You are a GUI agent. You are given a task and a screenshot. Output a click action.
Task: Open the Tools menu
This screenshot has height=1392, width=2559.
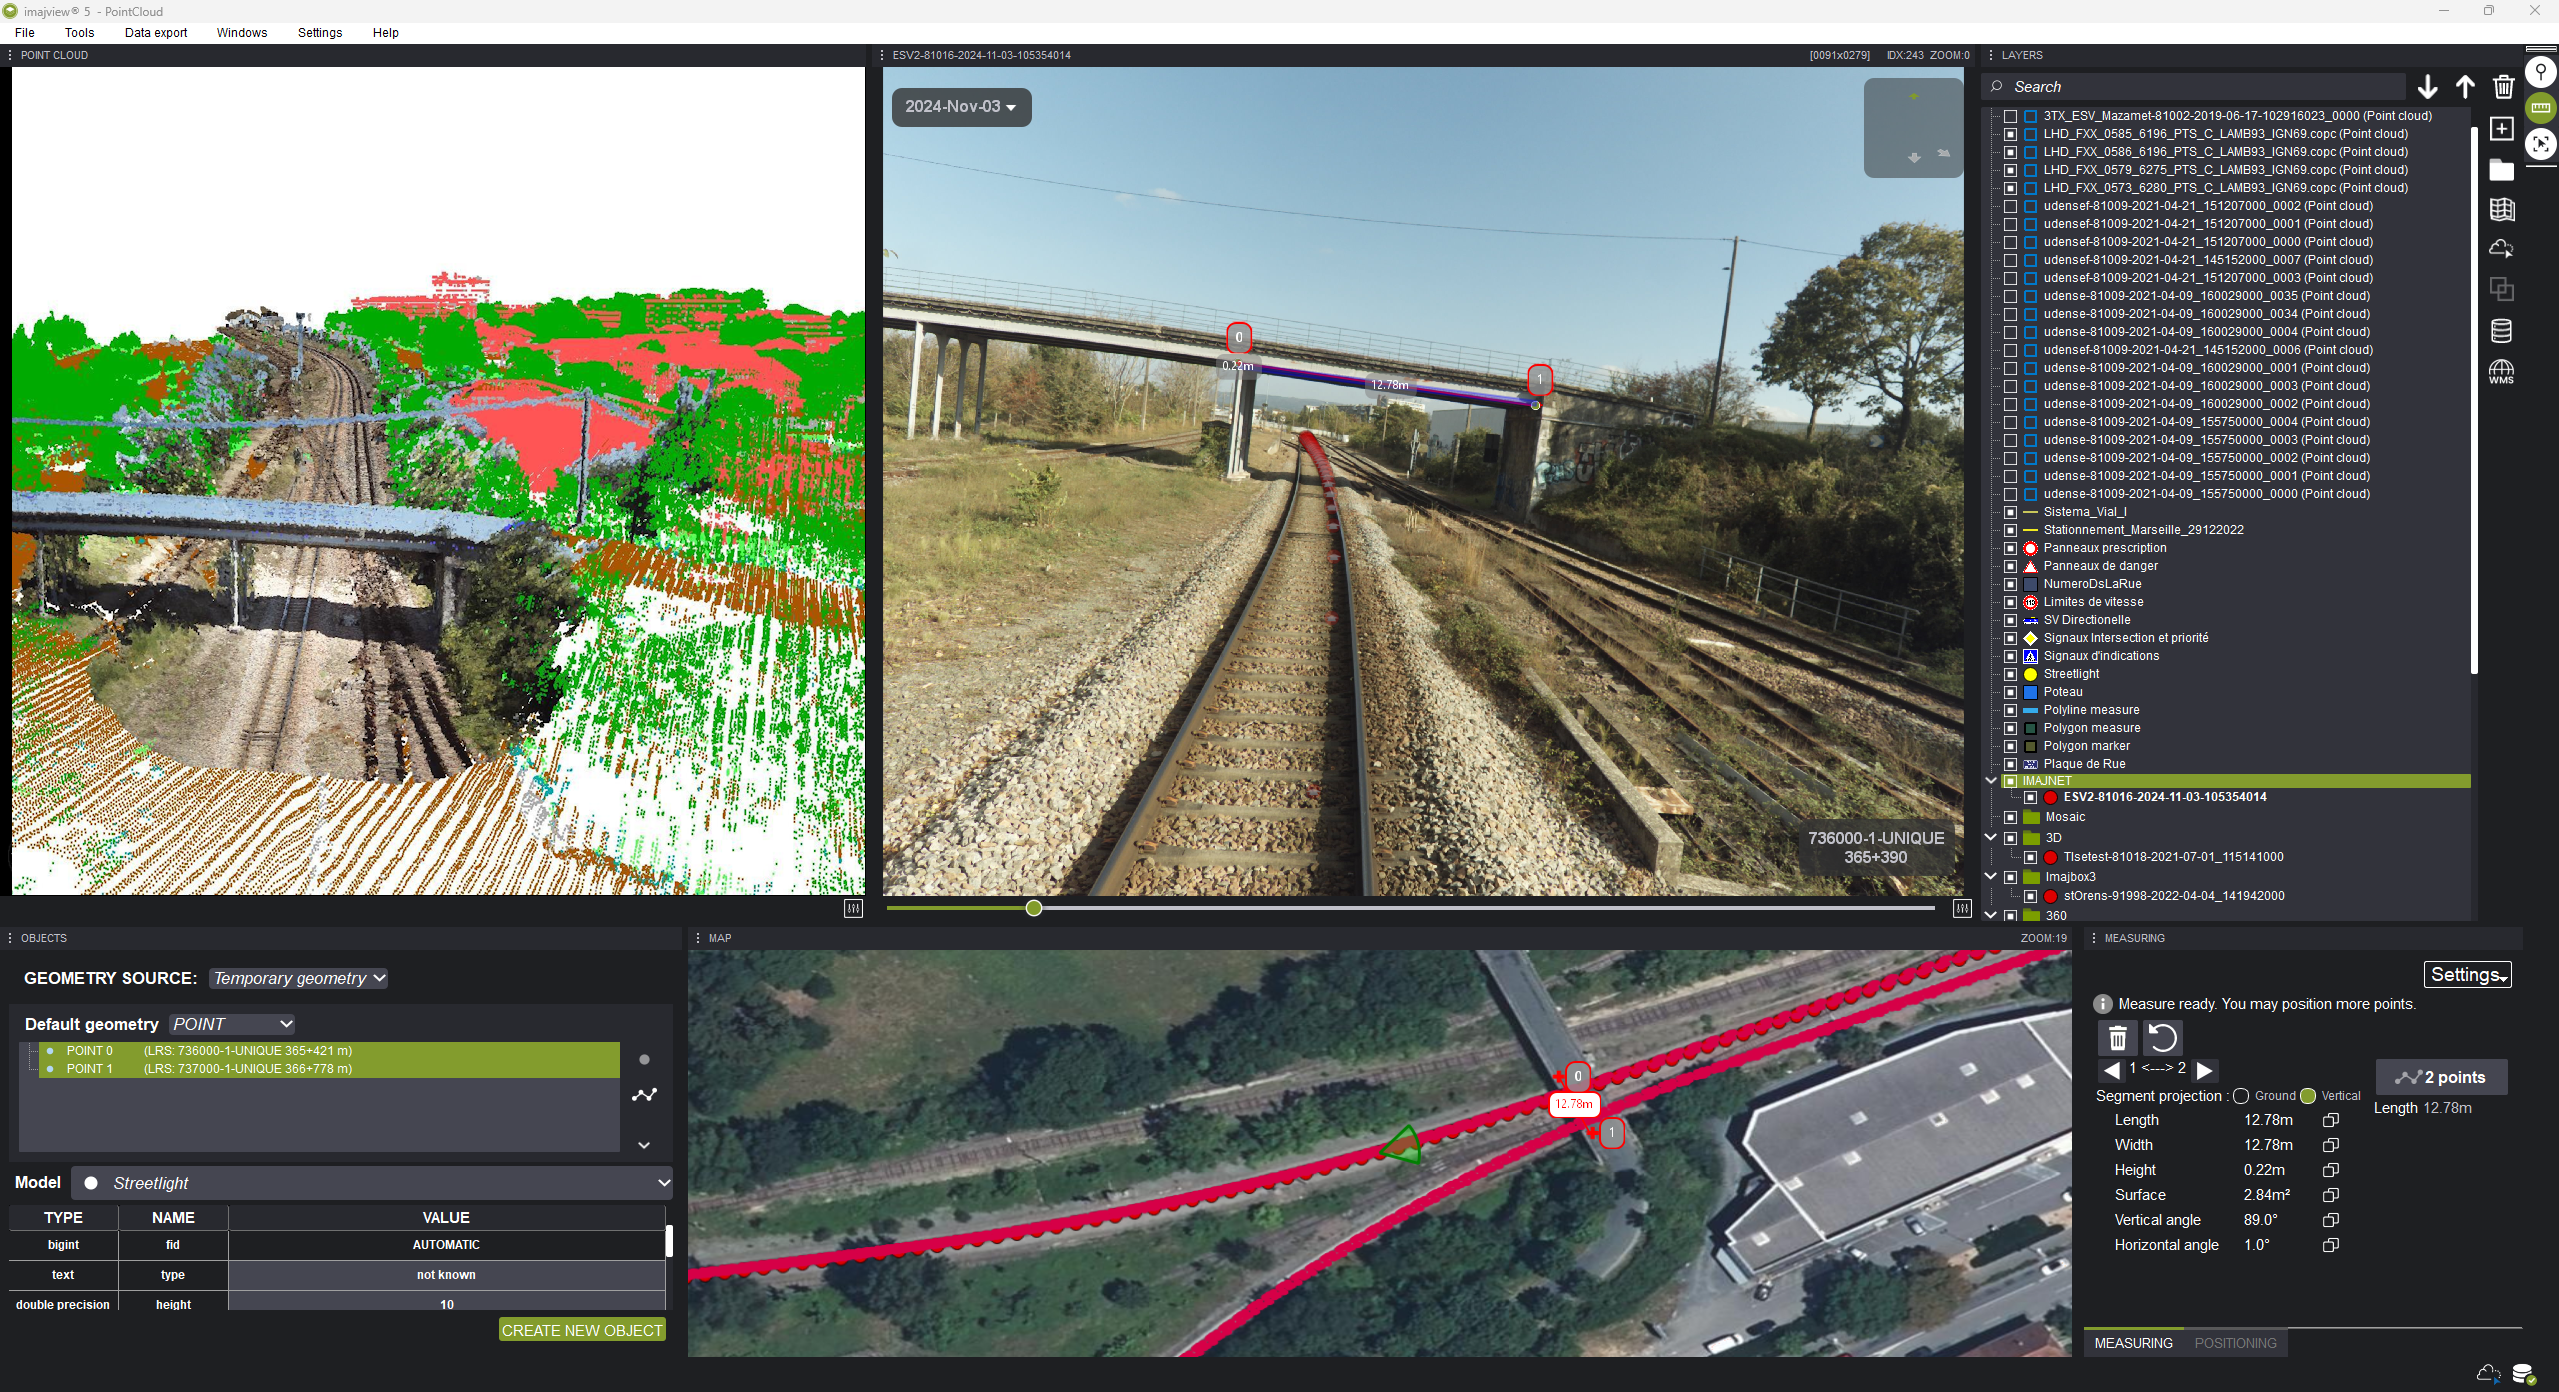(x=79, y=32)
